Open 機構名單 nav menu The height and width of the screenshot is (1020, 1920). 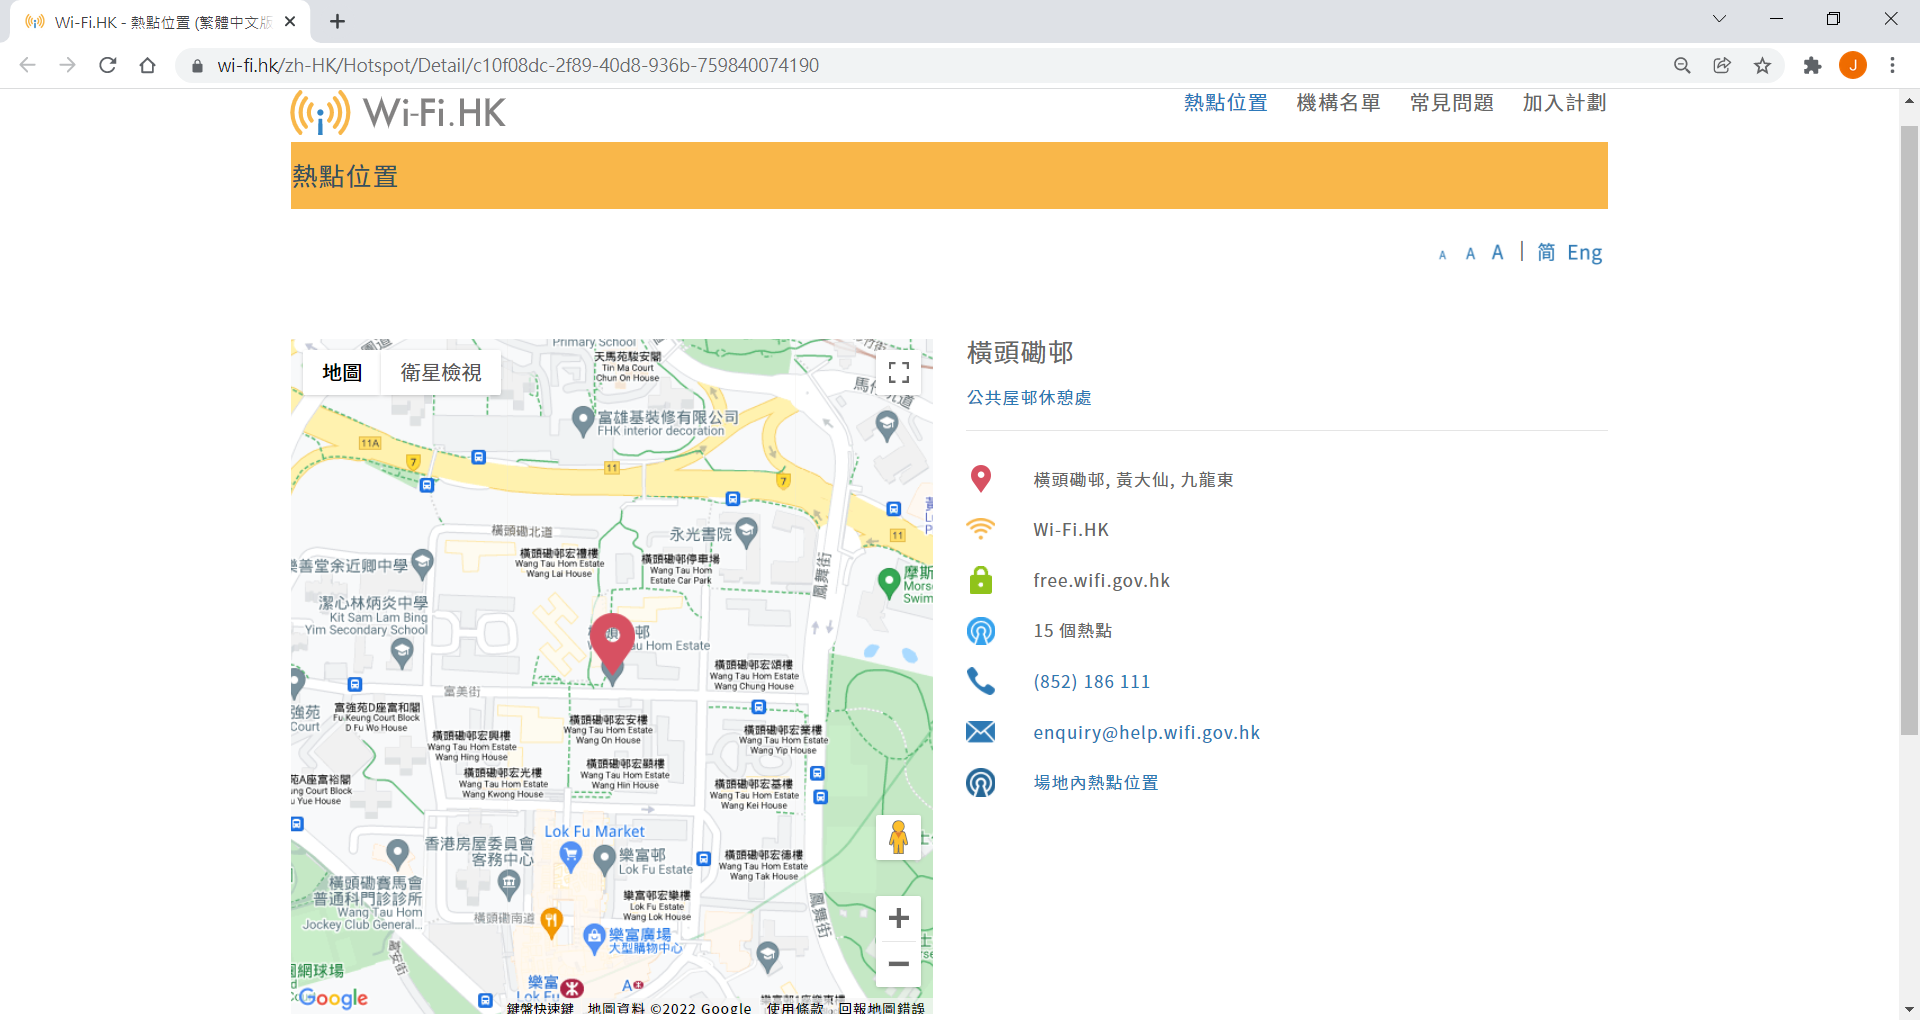pos(1338,103)
